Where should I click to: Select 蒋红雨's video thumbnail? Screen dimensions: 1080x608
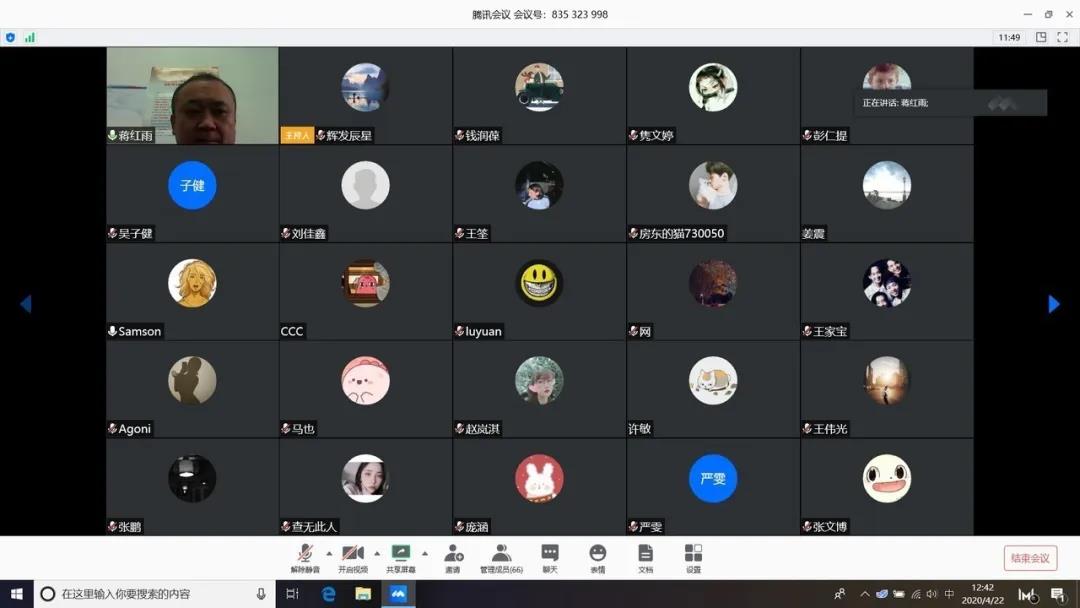[192, 95]
